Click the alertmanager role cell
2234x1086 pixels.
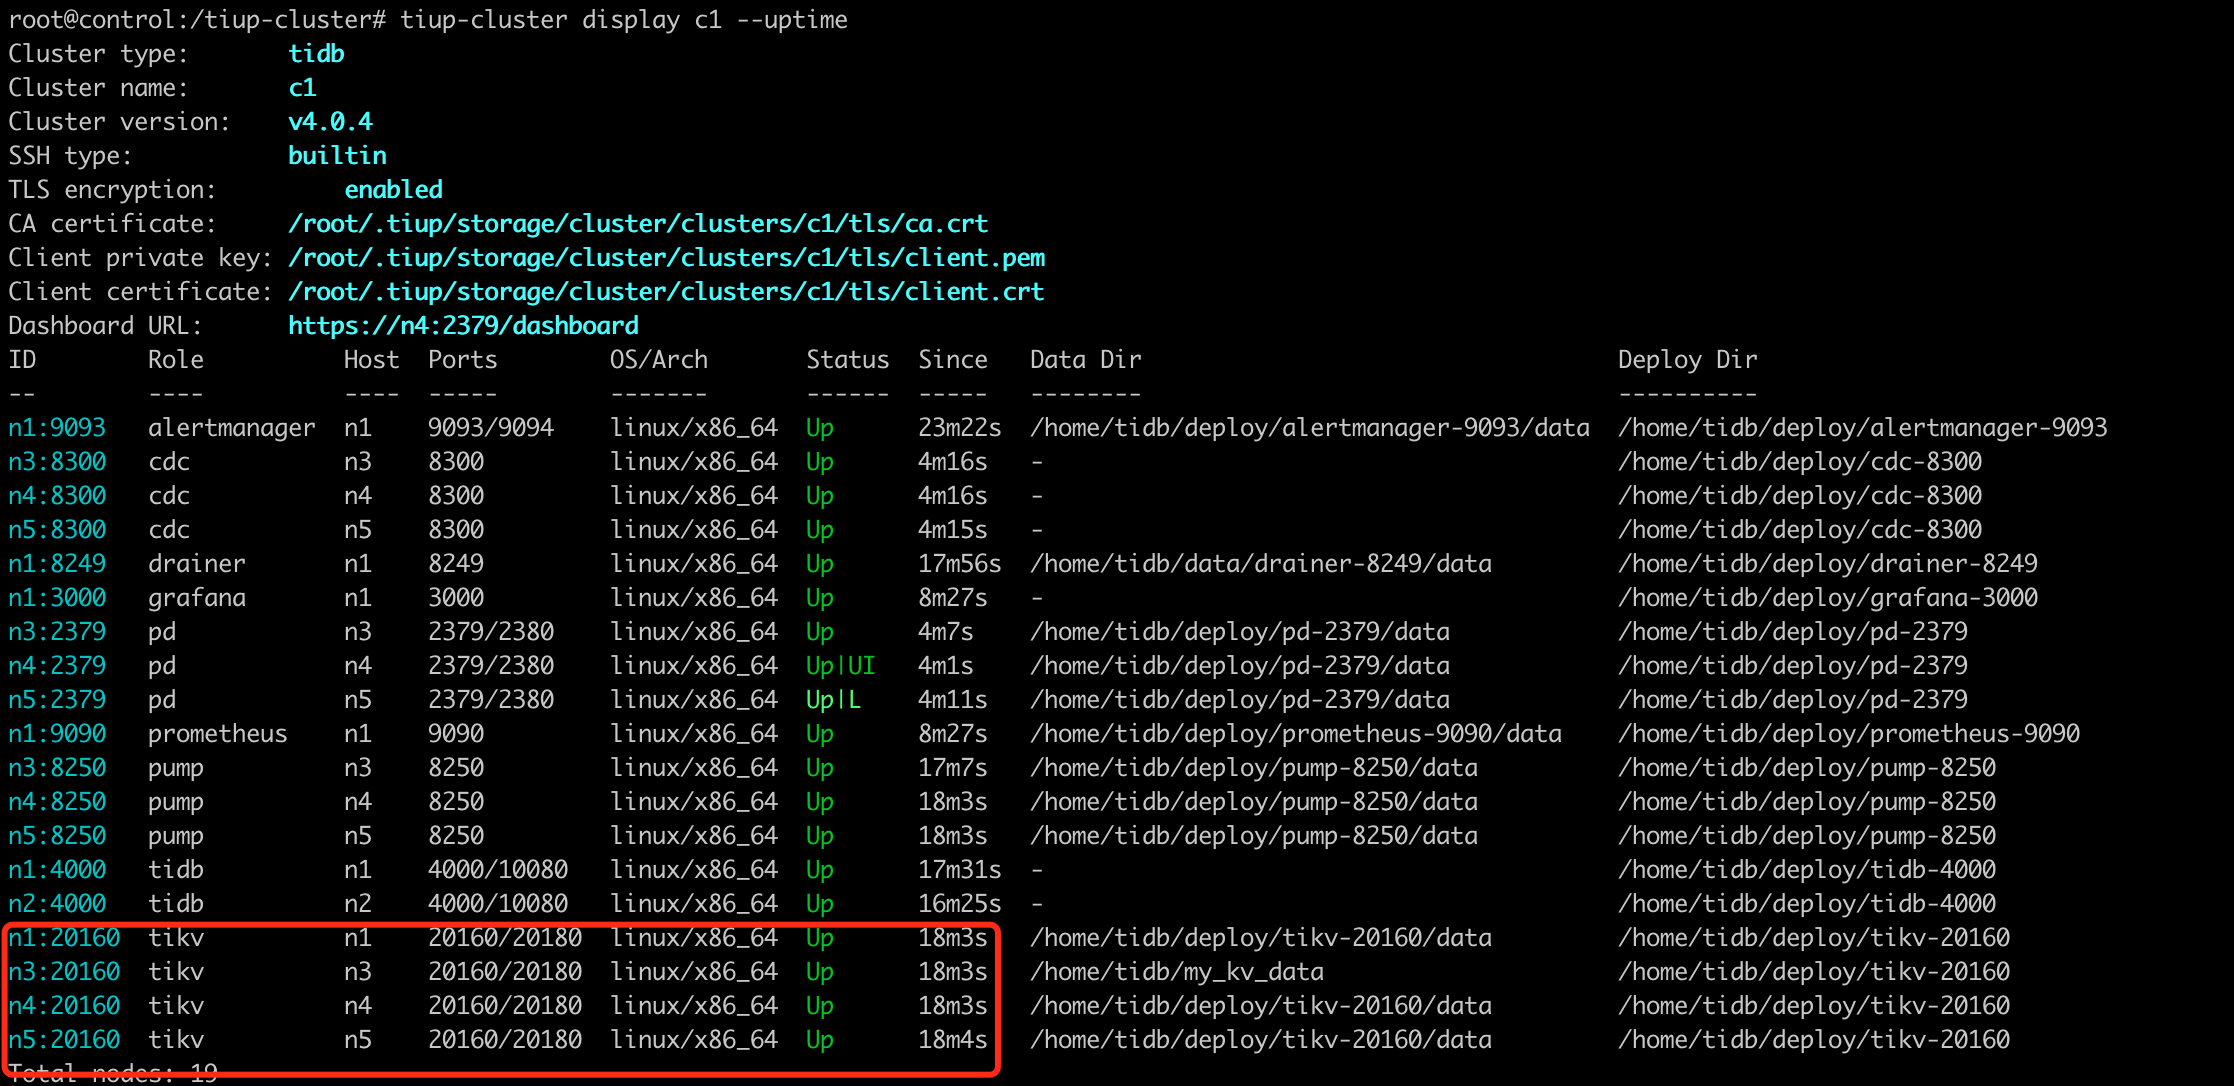coord(232,428)
